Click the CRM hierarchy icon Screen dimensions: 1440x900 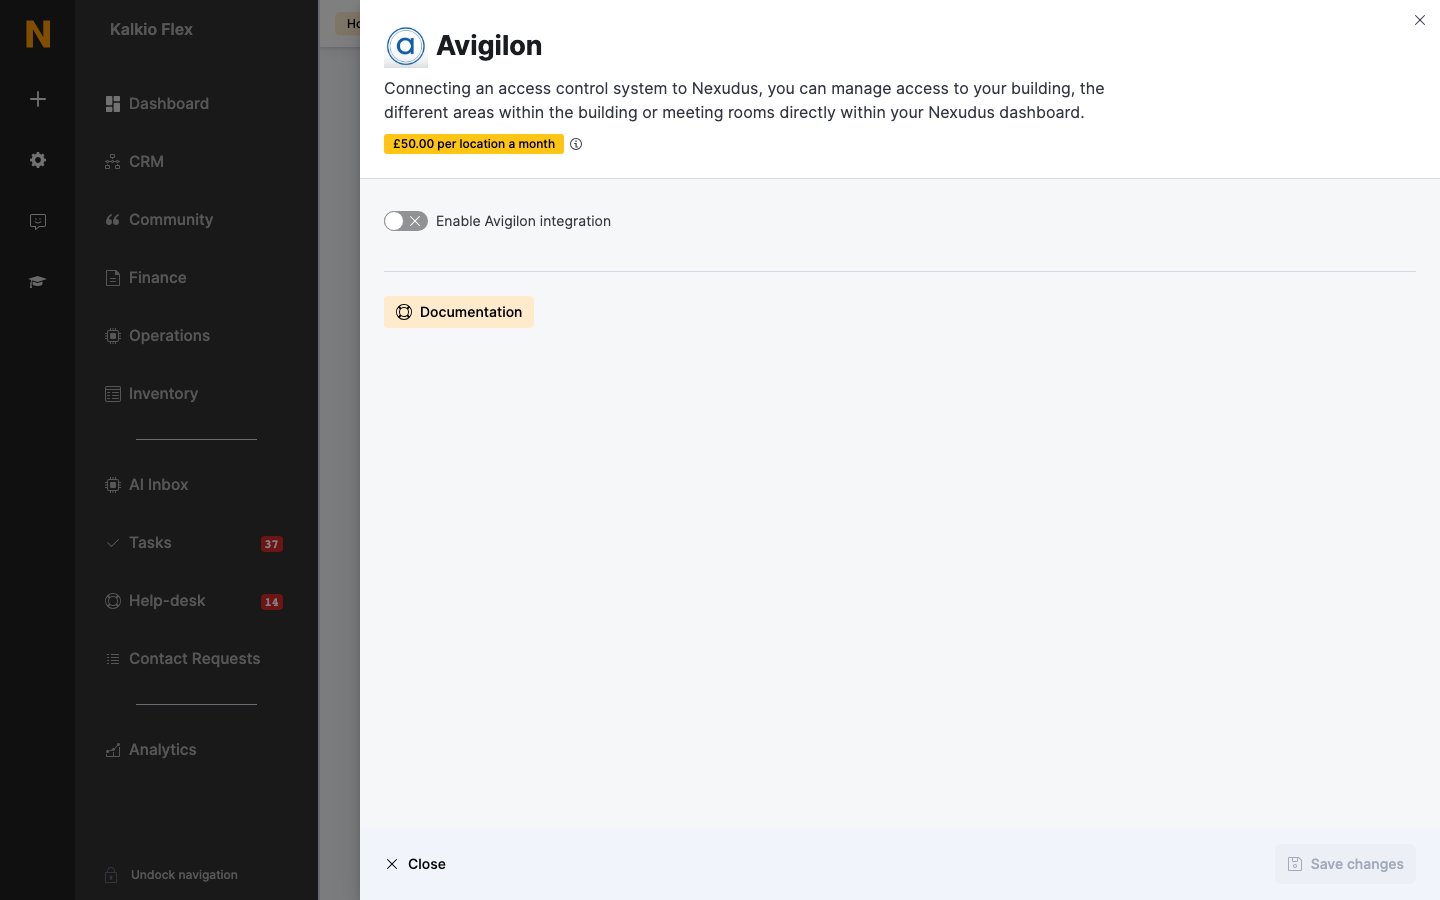pos(113,162)
